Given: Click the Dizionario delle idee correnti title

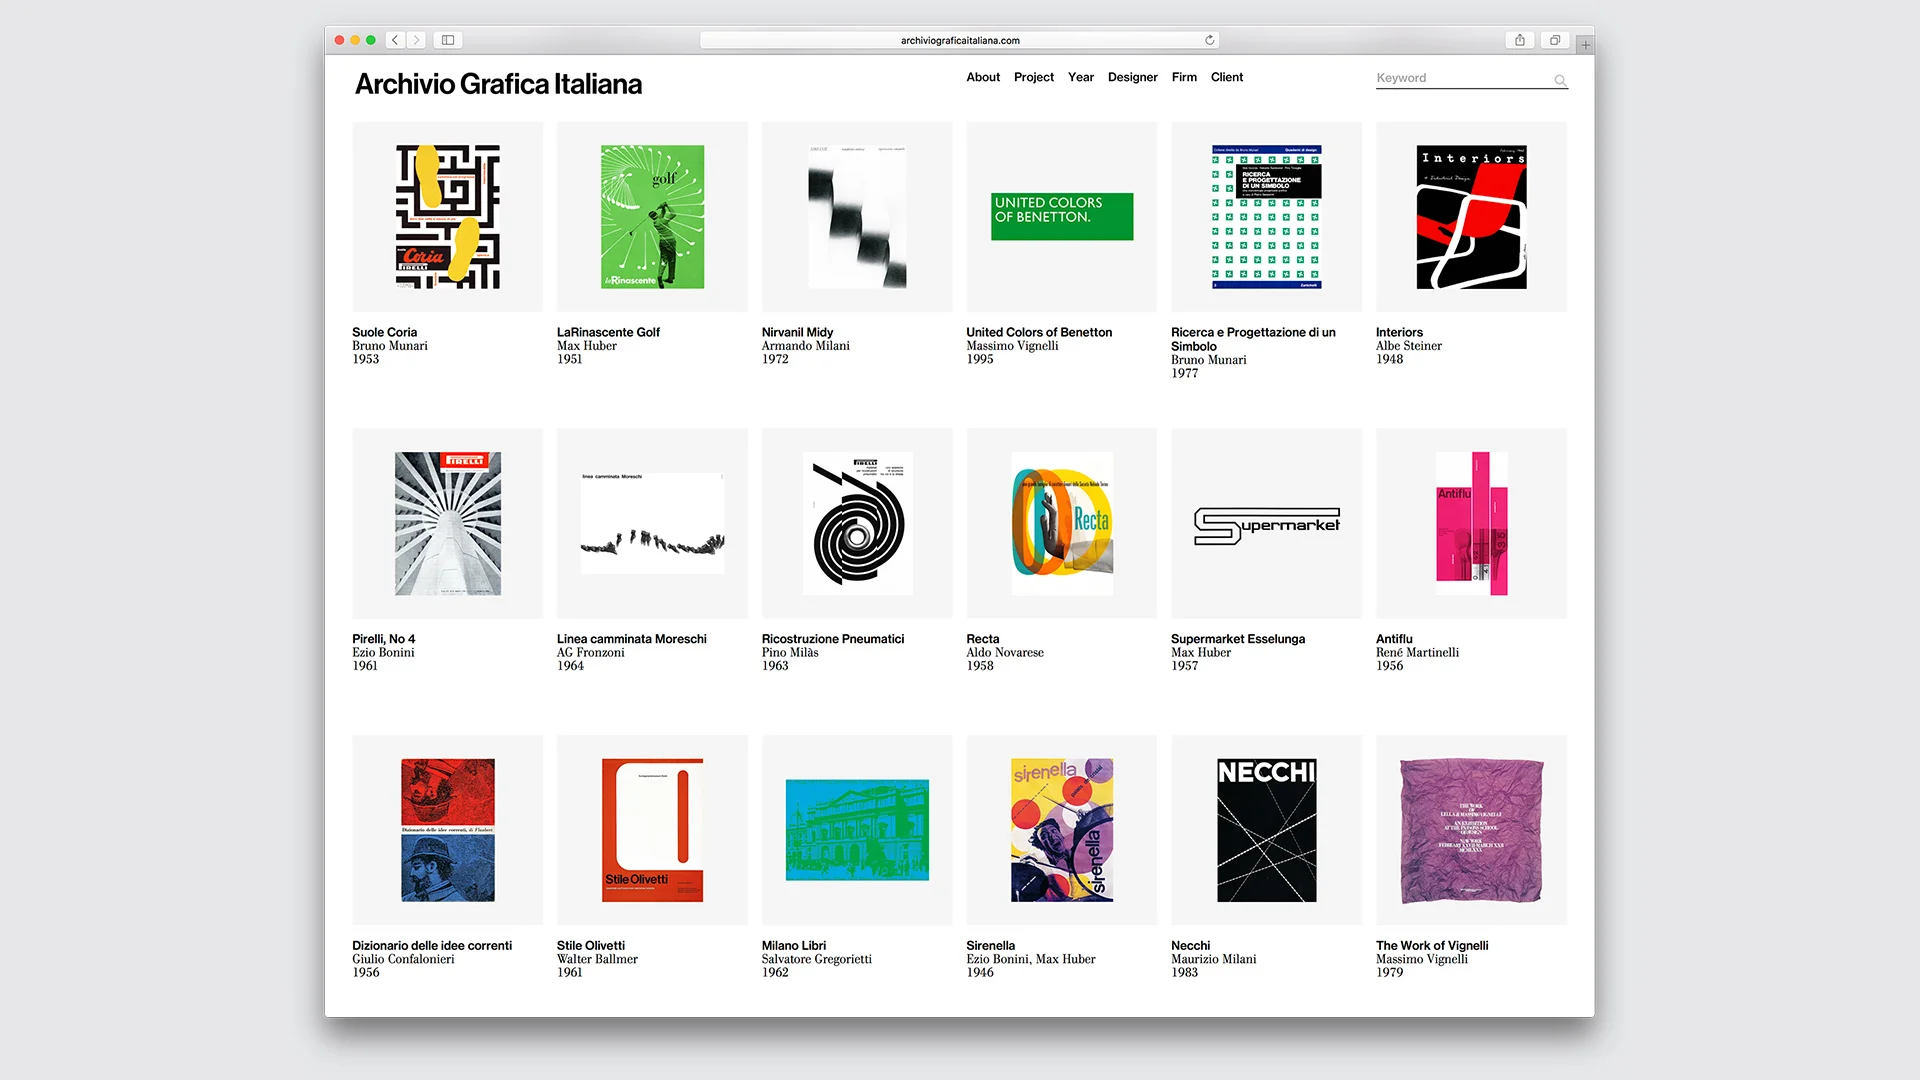Looking at the screenshot, I should (431, 945).
